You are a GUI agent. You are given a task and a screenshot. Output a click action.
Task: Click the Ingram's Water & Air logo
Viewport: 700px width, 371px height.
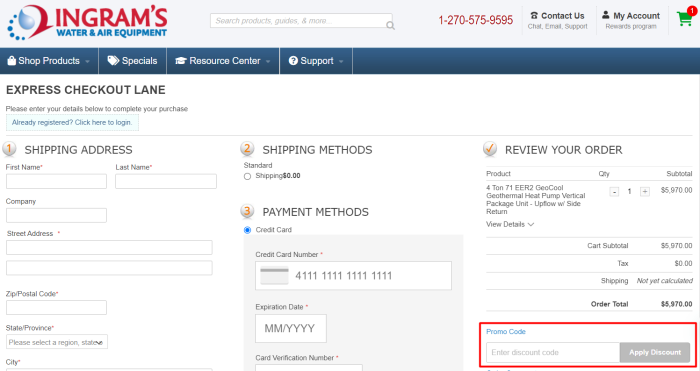tap(88, 22)
